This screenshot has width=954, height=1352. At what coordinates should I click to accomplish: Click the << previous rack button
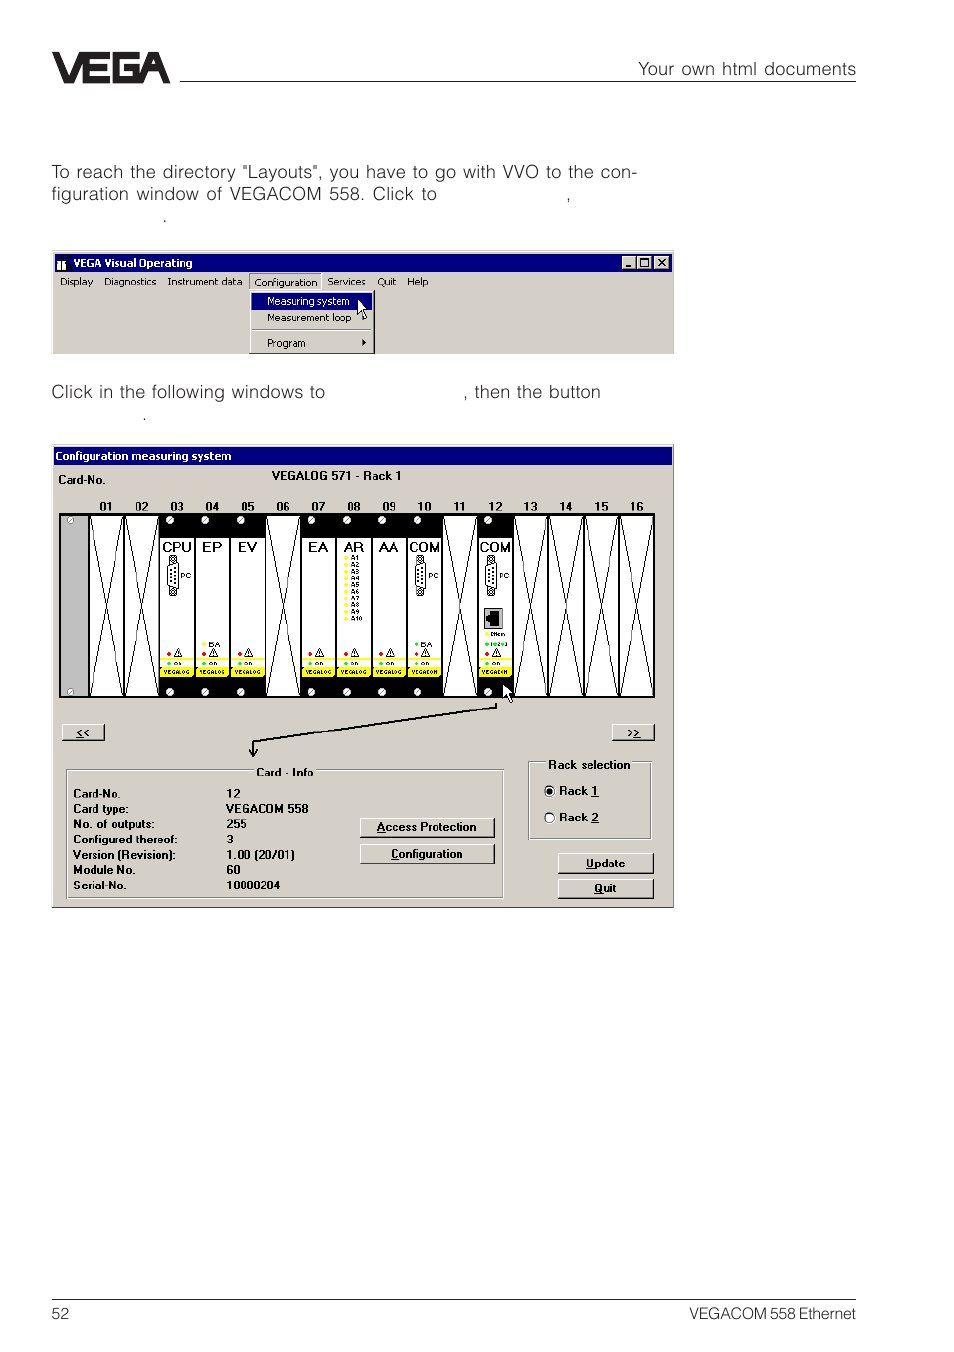coord(83,733)
